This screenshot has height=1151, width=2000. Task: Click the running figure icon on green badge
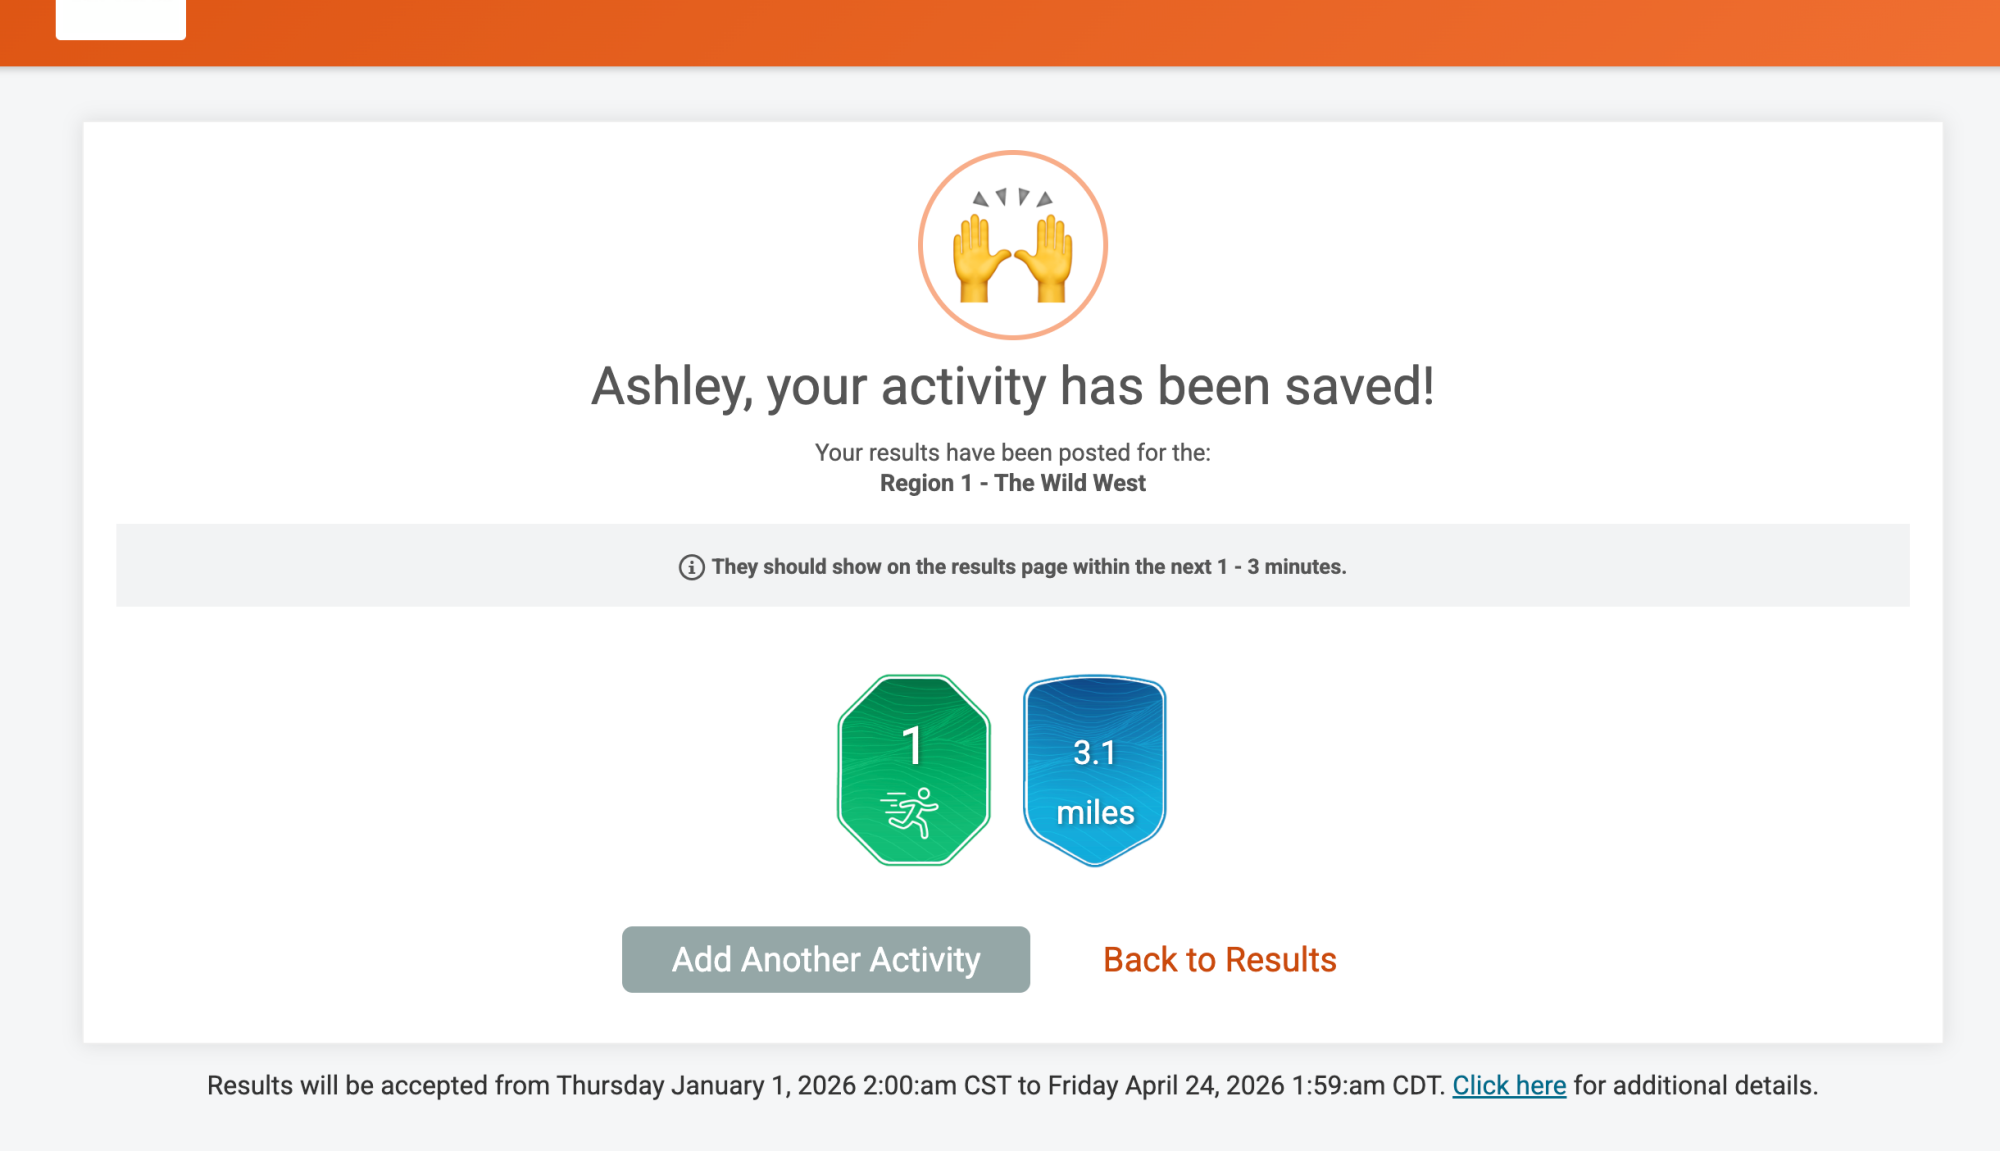coord(910,811)
